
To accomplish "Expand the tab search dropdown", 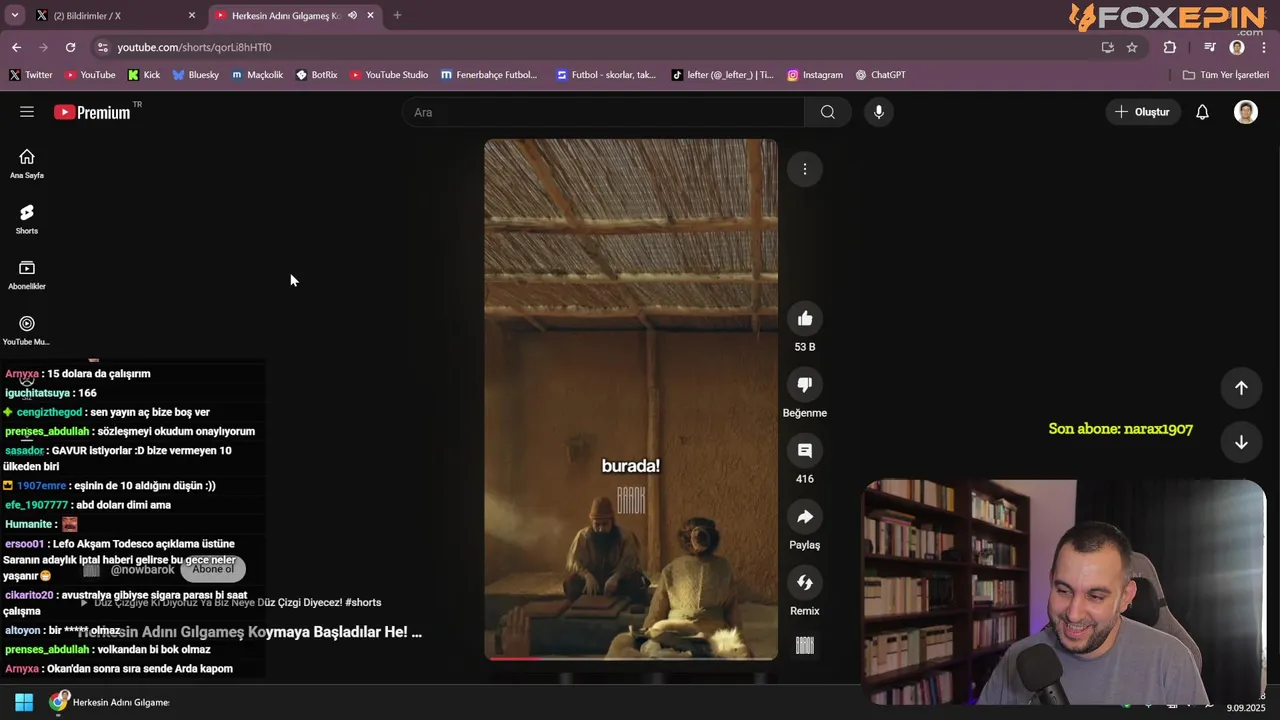I will 14,16.
